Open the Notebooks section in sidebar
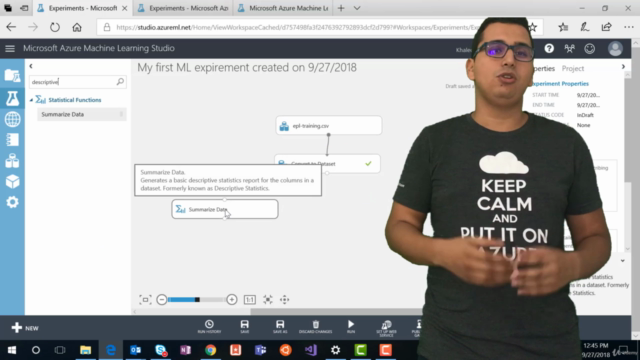640x360 pixels. tap(12, 140)
